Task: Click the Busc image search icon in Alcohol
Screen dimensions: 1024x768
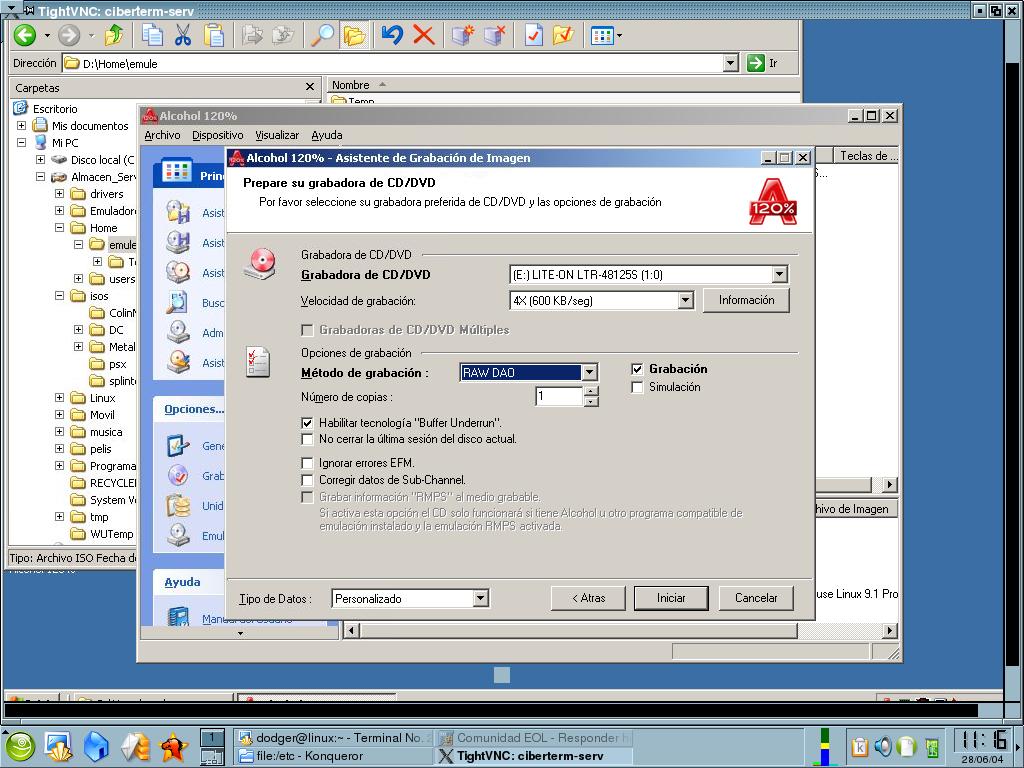Action: coord(178,302)
